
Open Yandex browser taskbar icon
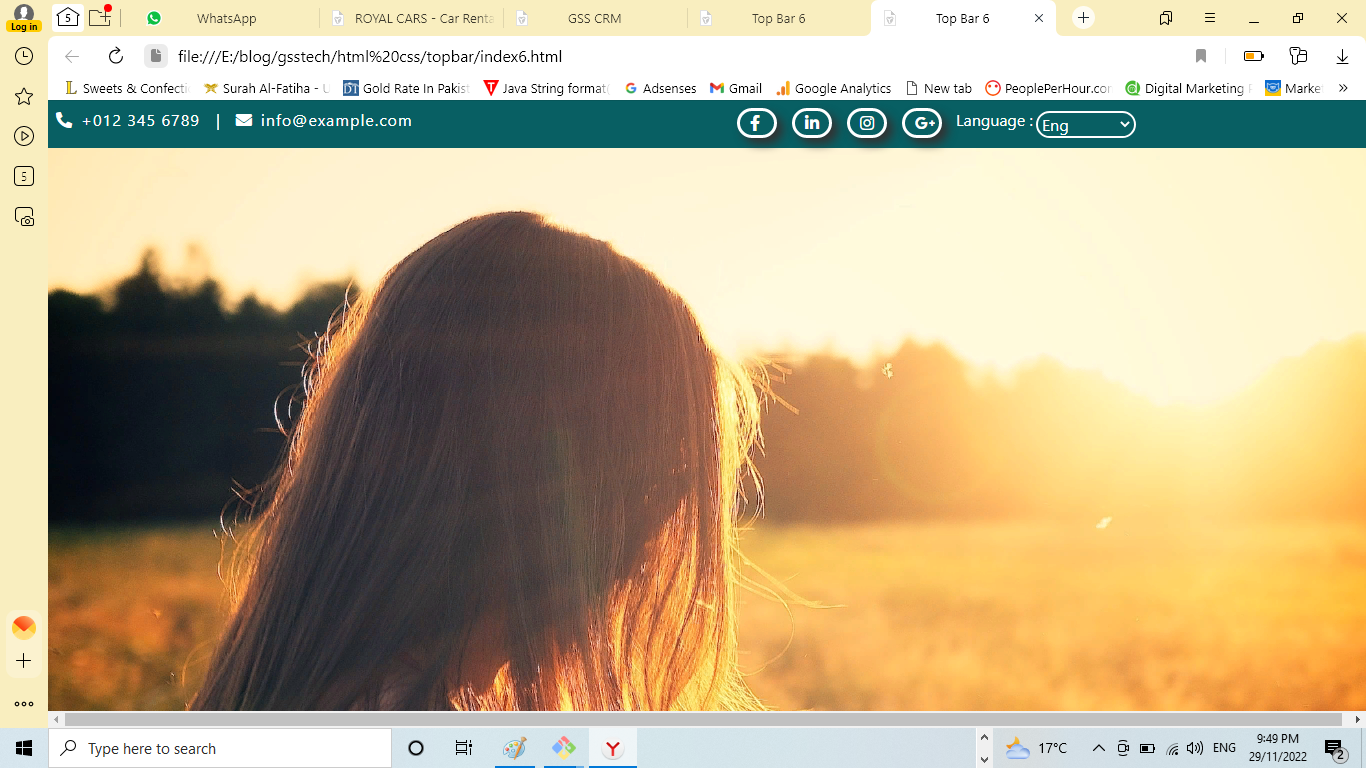[613, 748]
